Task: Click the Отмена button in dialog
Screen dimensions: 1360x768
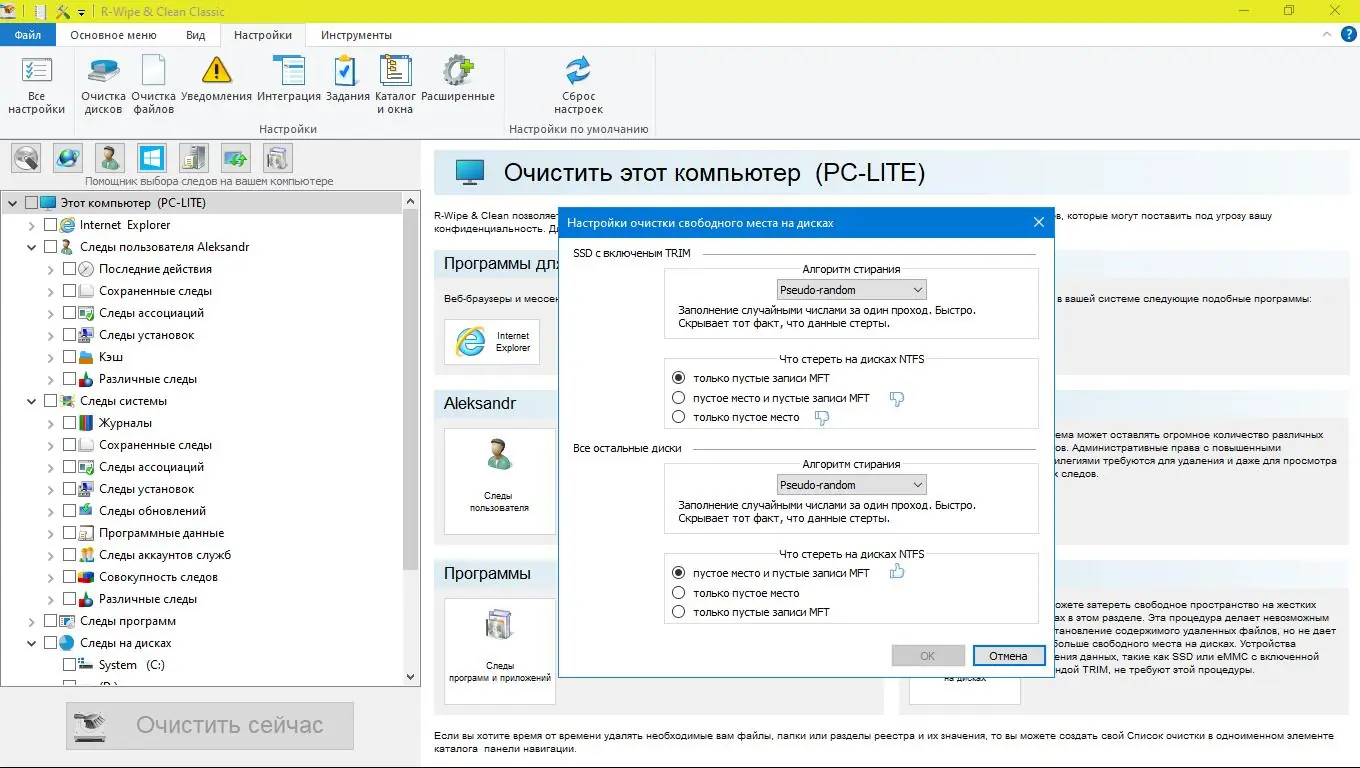Action: [x=1008, y=656]
